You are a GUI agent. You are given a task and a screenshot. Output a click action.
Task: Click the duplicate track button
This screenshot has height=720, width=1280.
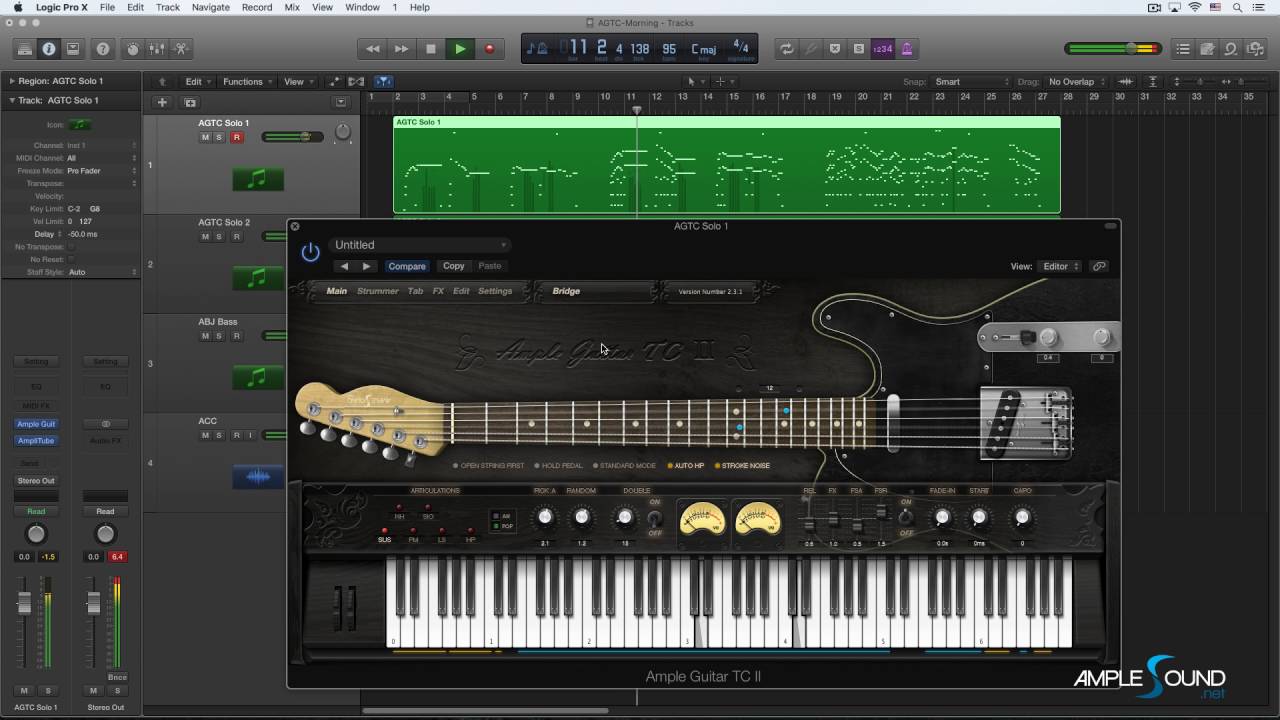tap(190, 102)
